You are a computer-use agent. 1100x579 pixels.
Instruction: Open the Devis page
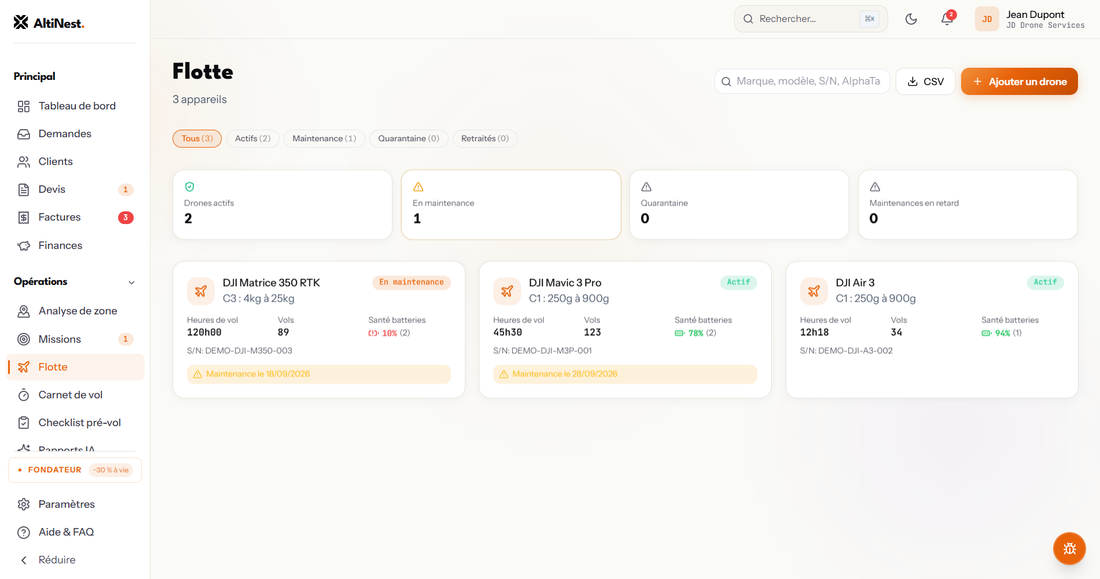(x=76, y=189)
